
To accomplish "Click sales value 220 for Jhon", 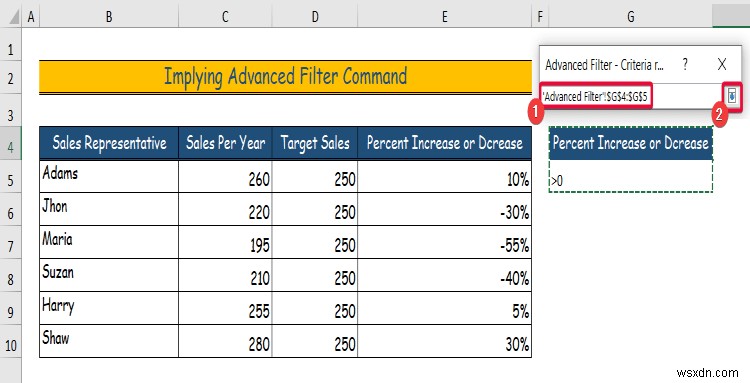I will pyautogui.click(x=225, y=209).
